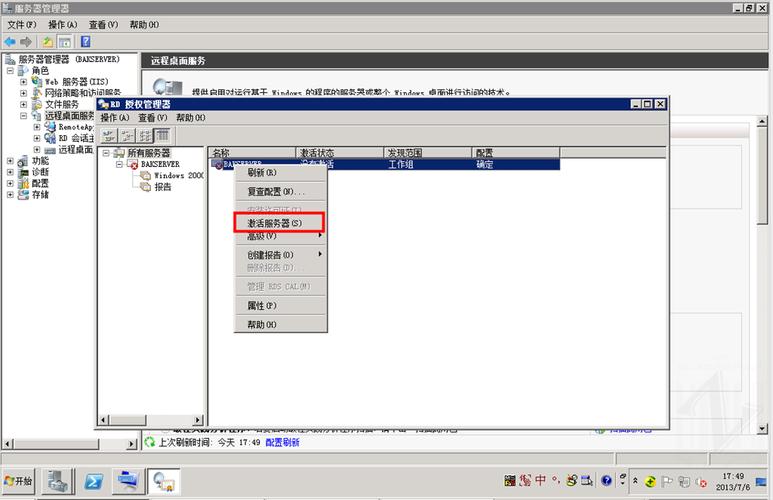The image size is (773, 500).
Task: Expand the 文件服务 node
Action: [x=24, y=105]
